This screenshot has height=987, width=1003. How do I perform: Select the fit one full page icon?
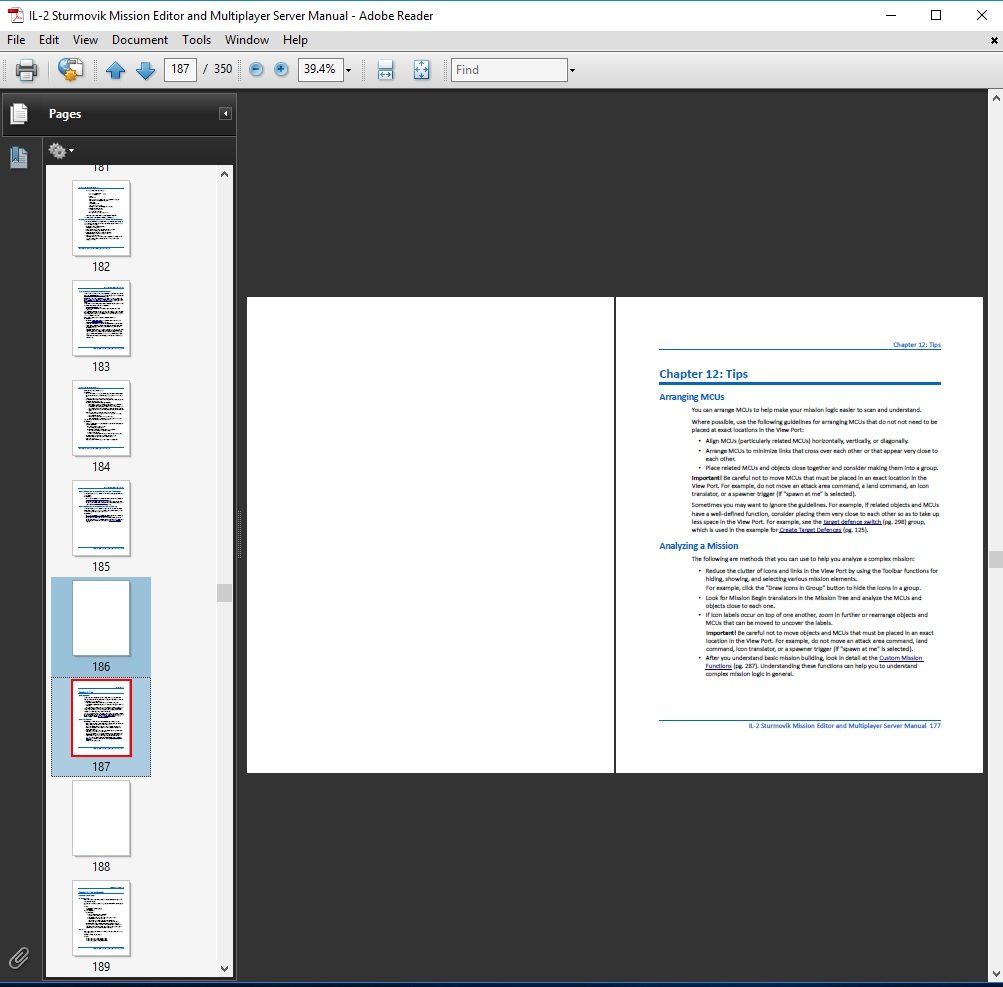click(421, 70)
